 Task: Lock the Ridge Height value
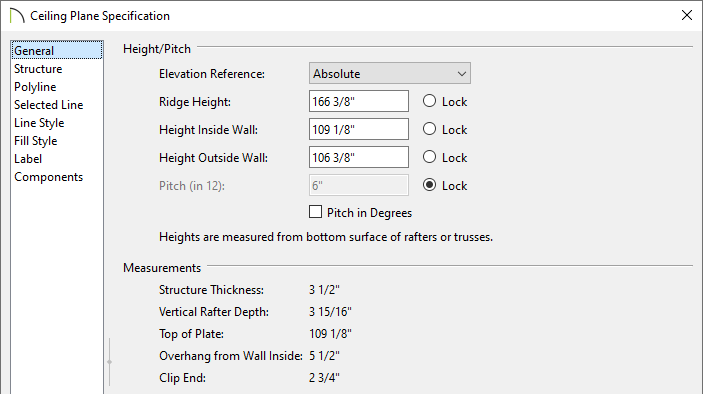tap(429, 101)
